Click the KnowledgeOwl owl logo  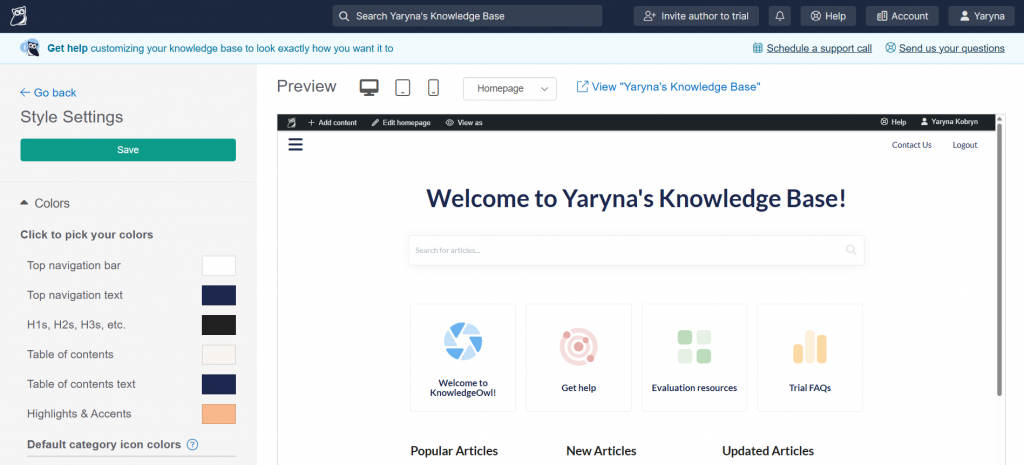coord(19,16)
